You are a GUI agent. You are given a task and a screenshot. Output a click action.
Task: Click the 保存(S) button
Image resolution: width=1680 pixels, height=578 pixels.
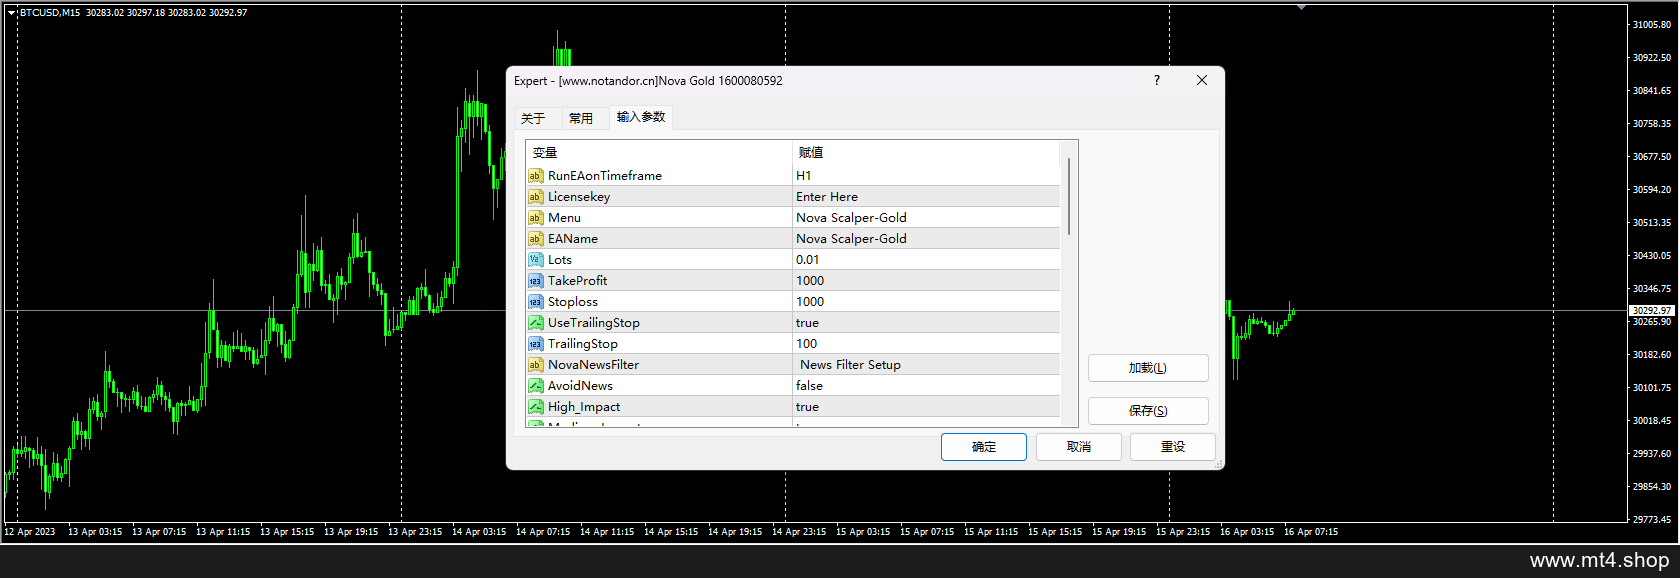pyautogui.click(x=1148, y=411)
